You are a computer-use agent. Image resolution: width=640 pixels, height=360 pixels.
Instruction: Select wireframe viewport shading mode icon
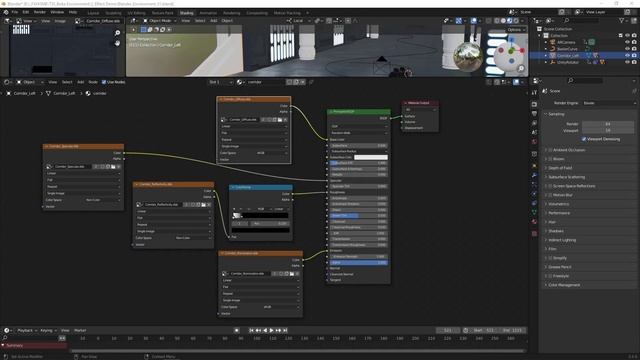pos(497,20)
